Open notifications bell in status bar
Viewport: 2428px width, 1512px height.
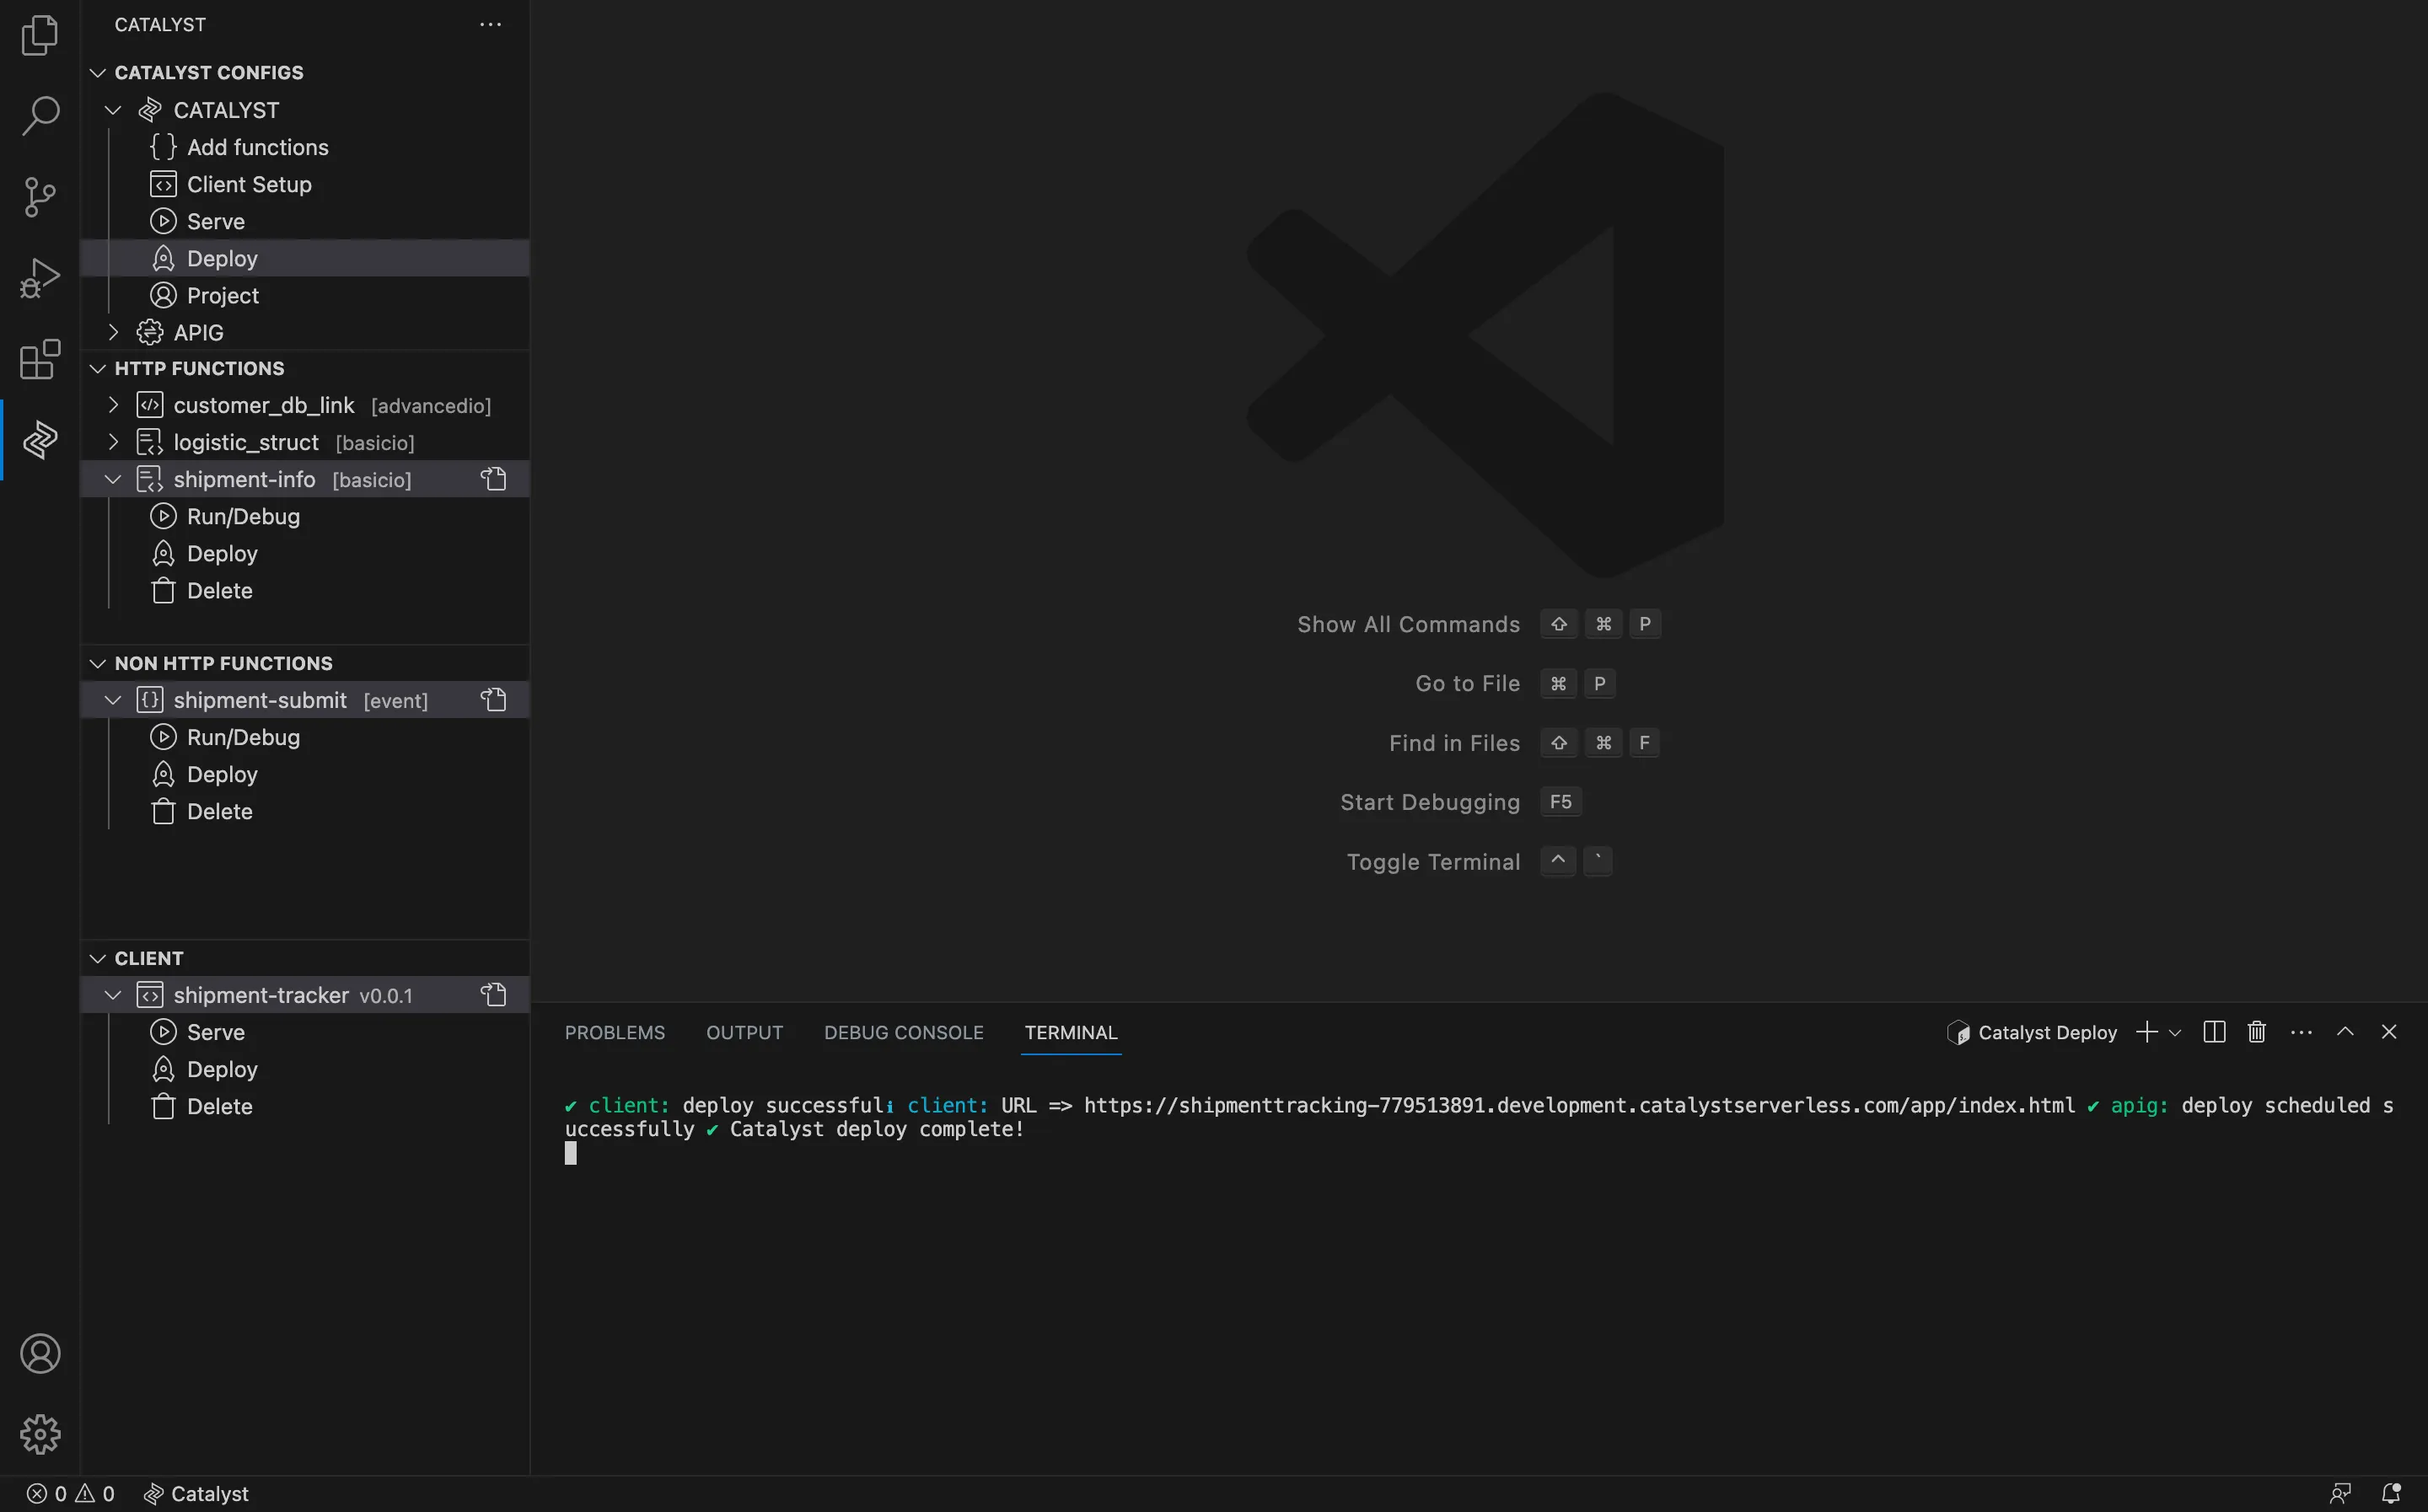[x=2391, y=1493]
